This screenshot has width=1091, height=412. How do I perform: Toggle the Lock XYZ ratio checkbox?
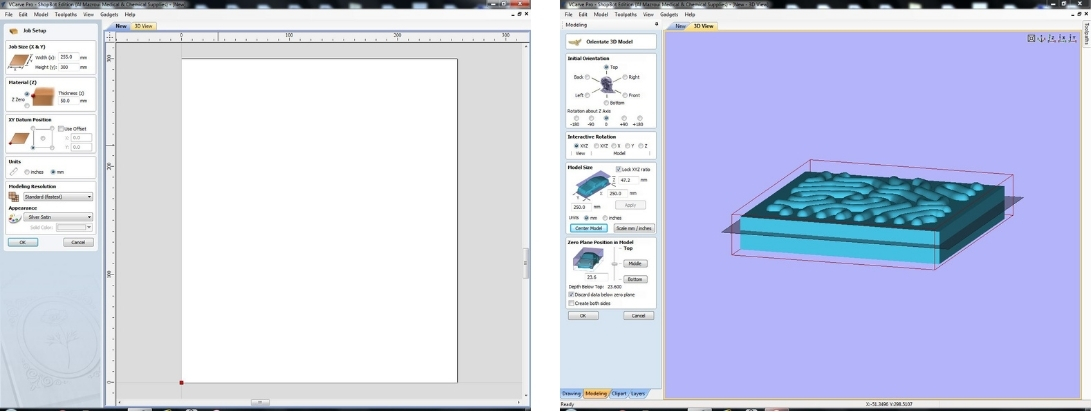click(617, 170)
